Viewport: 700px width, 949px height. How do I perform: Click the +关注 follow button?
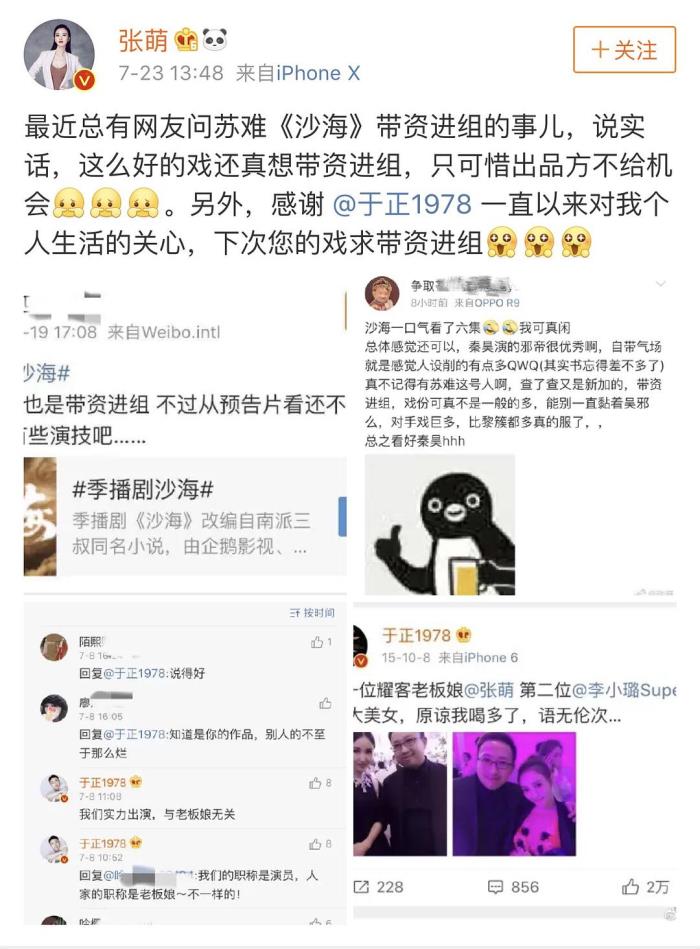pyautogui.click(x=624, y=50)
